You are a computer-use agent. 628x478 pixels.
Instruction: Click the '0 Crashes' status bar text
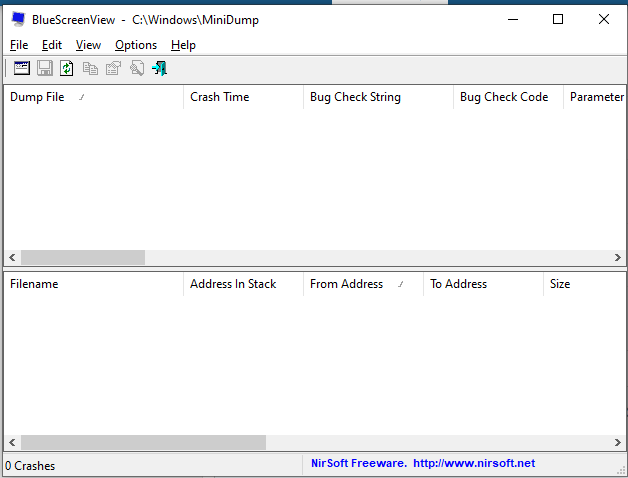coord(30,466)
